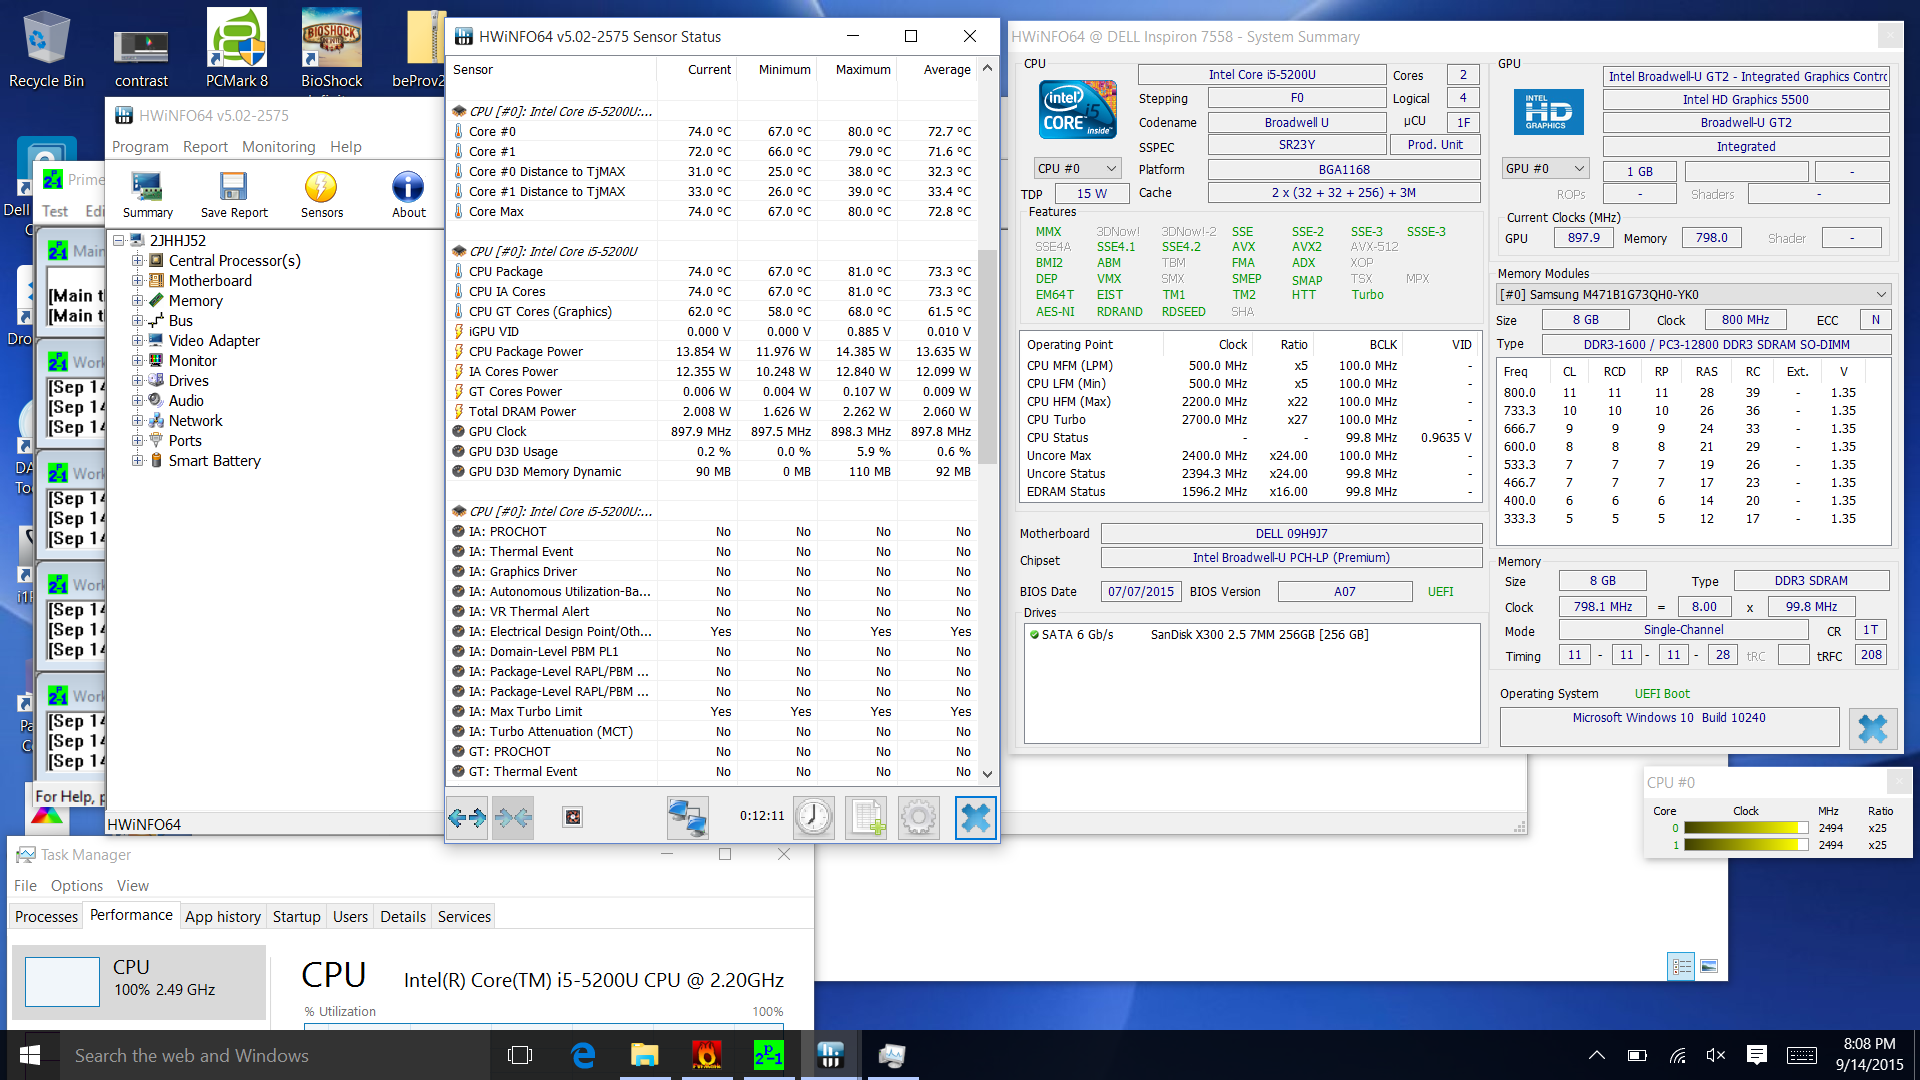
Task: Click the blue X button in System Summary
Action: point(1873,729)
